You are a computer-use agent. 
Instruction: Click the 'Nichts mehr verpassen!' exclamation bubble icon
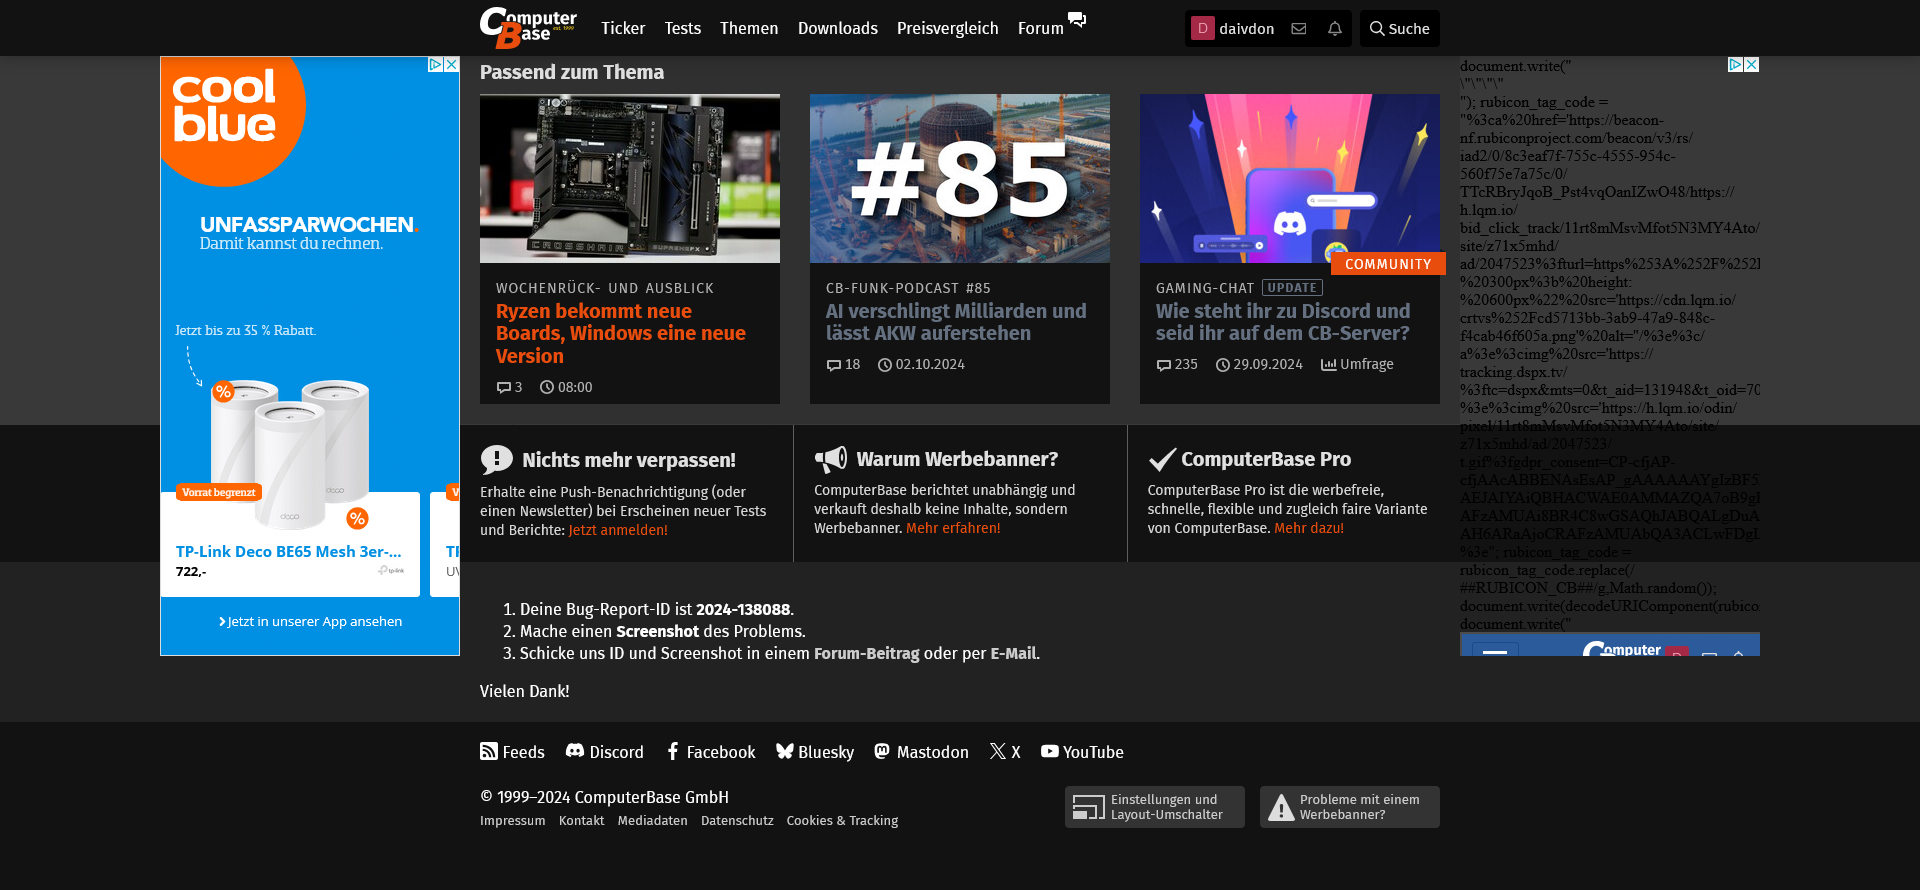(496, 460)
